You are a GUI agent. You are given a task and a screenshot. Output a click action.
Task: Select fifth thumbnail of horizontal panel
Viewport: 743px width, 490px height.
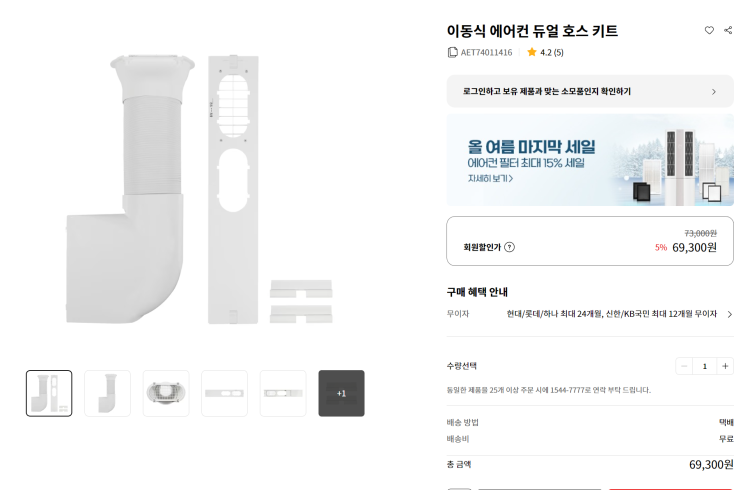pyautogui.click(x=283, y=393)
